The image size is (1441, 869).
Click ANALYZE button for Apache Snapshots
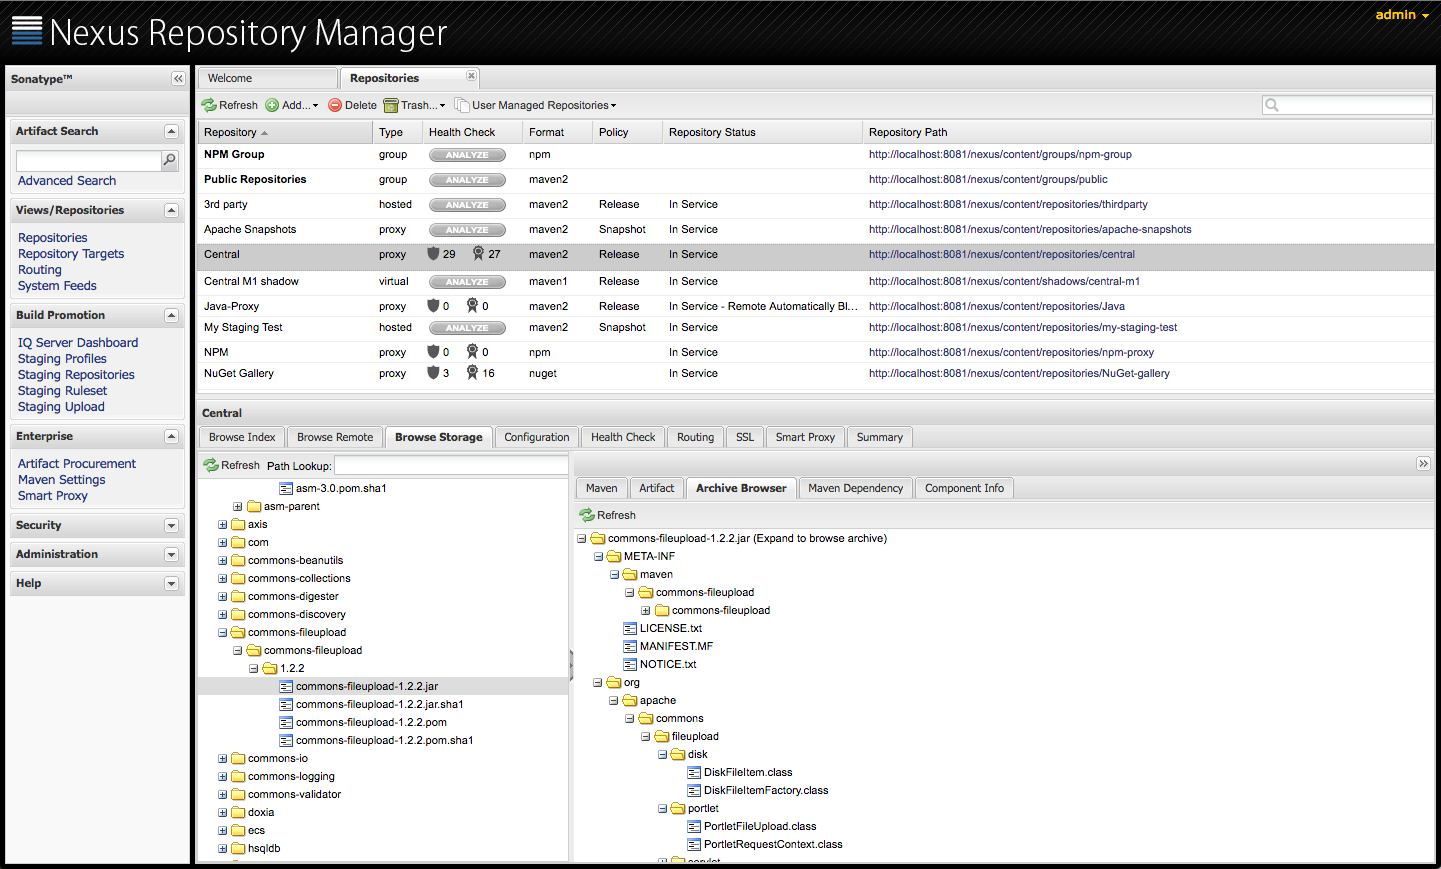click(x=467, y=230)
